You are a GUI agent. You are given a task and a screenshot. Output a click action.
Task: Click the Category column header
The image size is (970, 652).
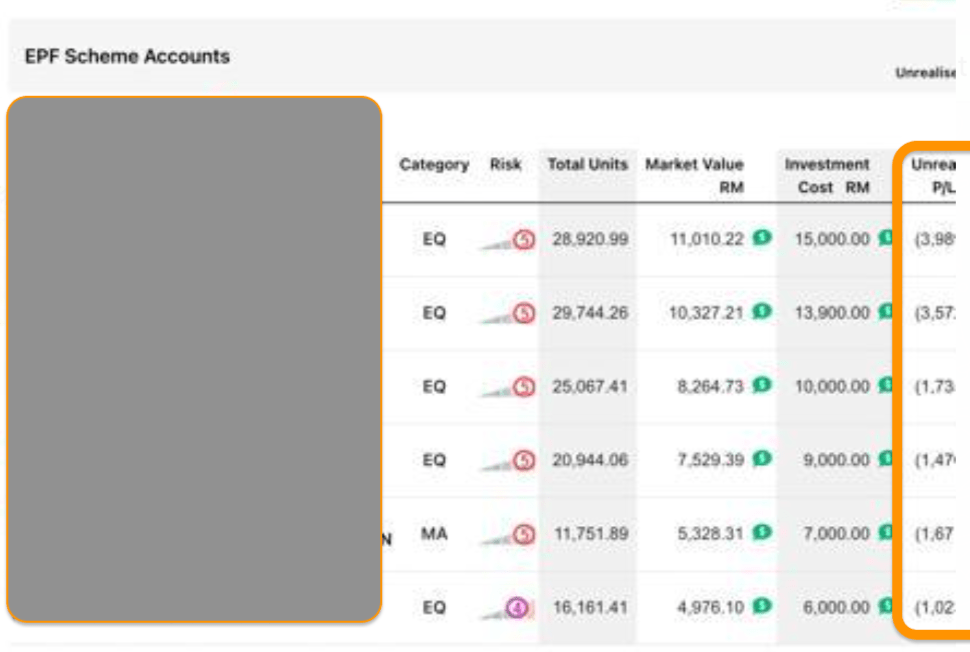(x=434, y=165)
